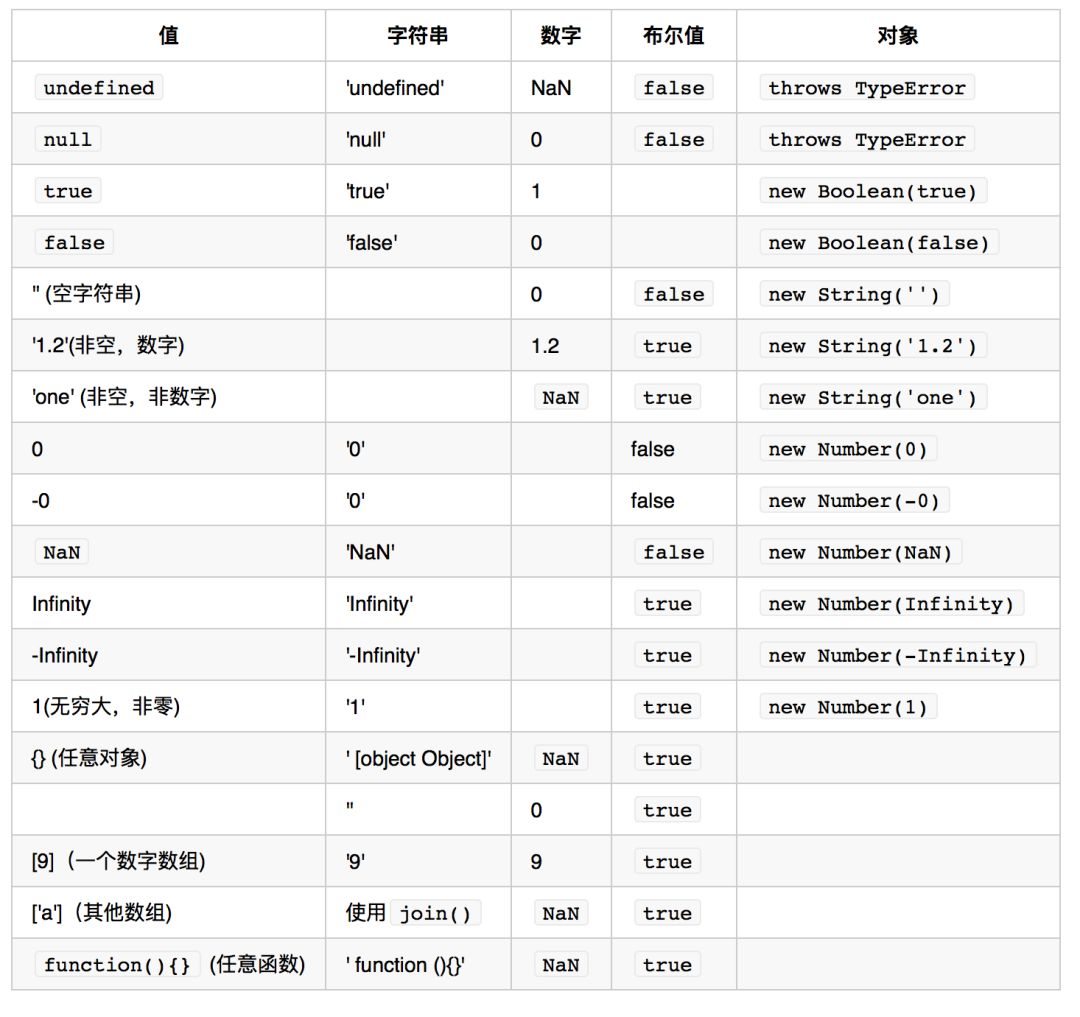Screen dimensions: 1080x1017
Task: Click the 使用 join() cell
Action: tap(413, 913)
